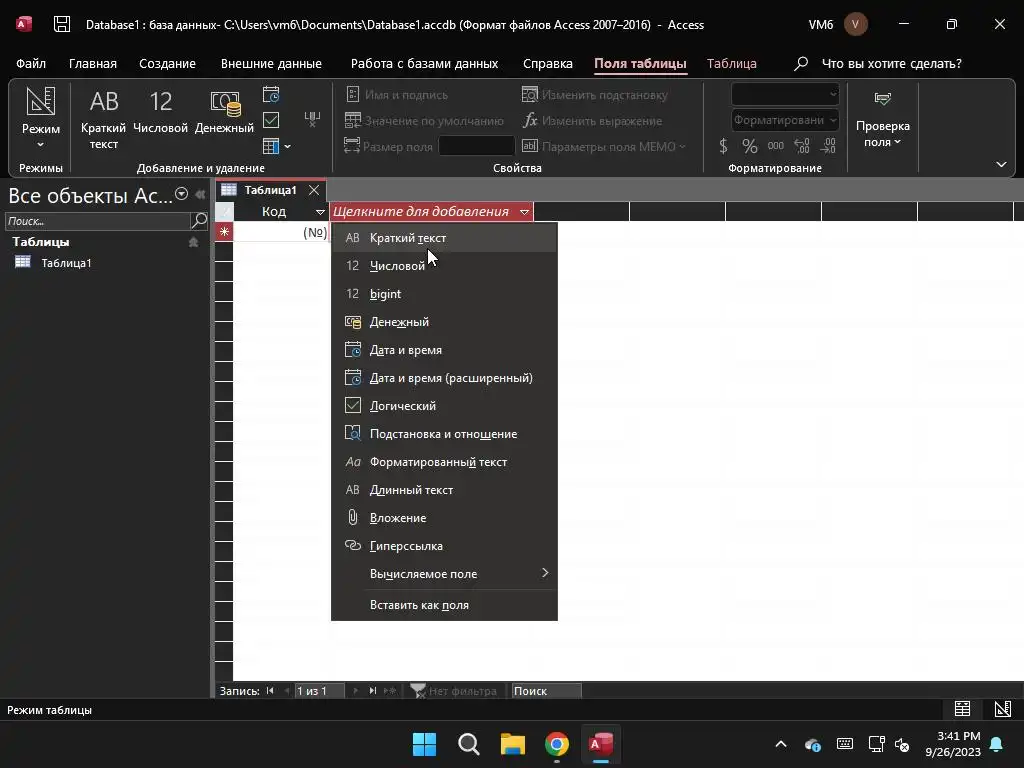Click the navigation pane Поиск field
Screen dimensions: 1024x768
pyautogui.click(x=98, y=221)
